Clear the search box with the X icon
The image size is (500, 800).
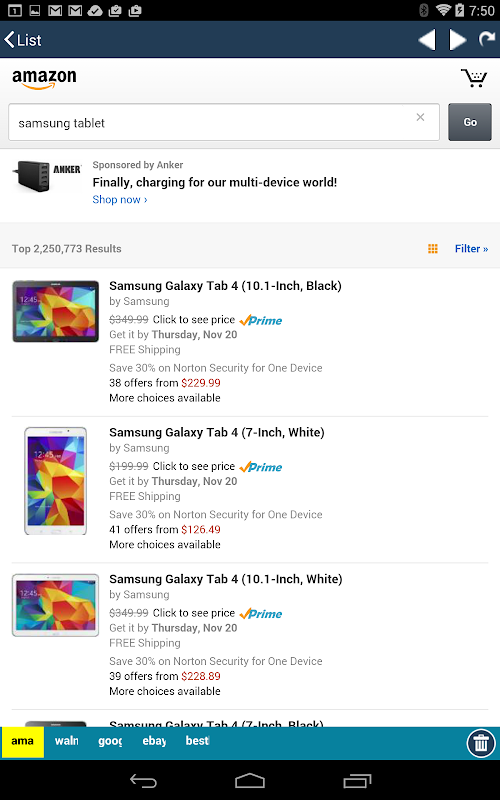pyautogui.click(x=420, y=117)
